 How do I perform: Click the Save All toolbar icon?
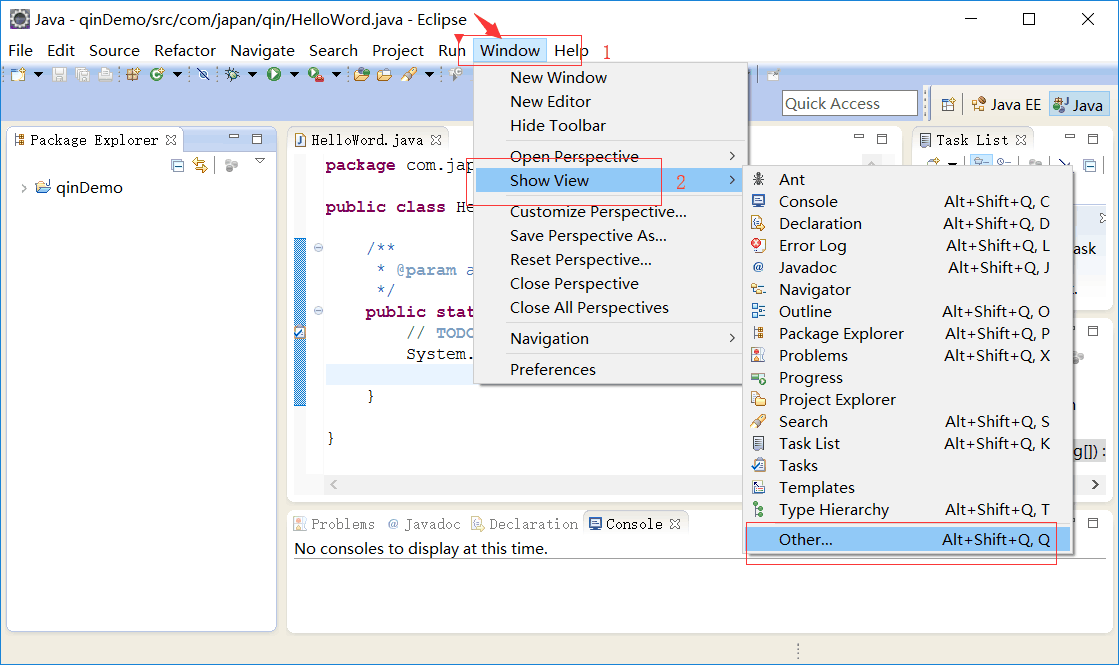tap(82, 74)
